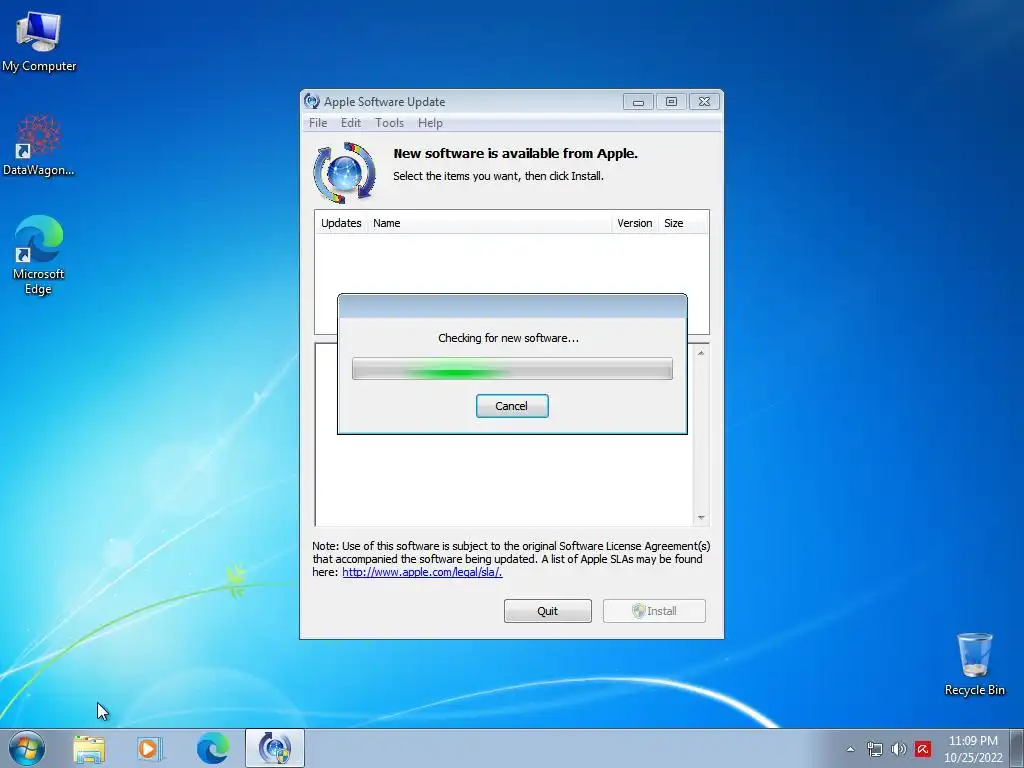Sort by the Name column header
1024x768 pixels.
coord(489,223)
